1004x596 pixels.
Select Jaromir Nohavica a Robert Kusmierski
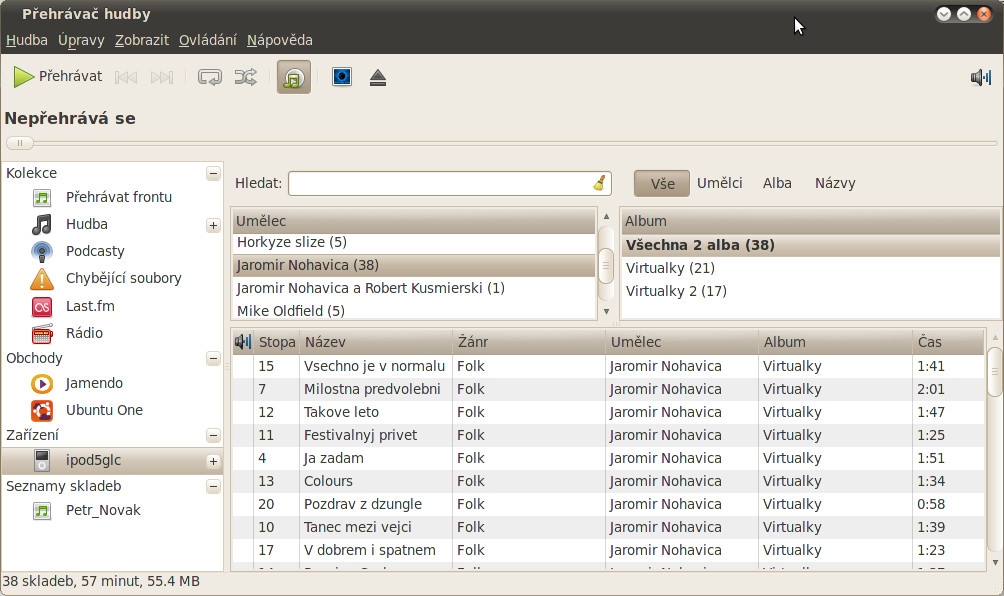coord(414,288)
